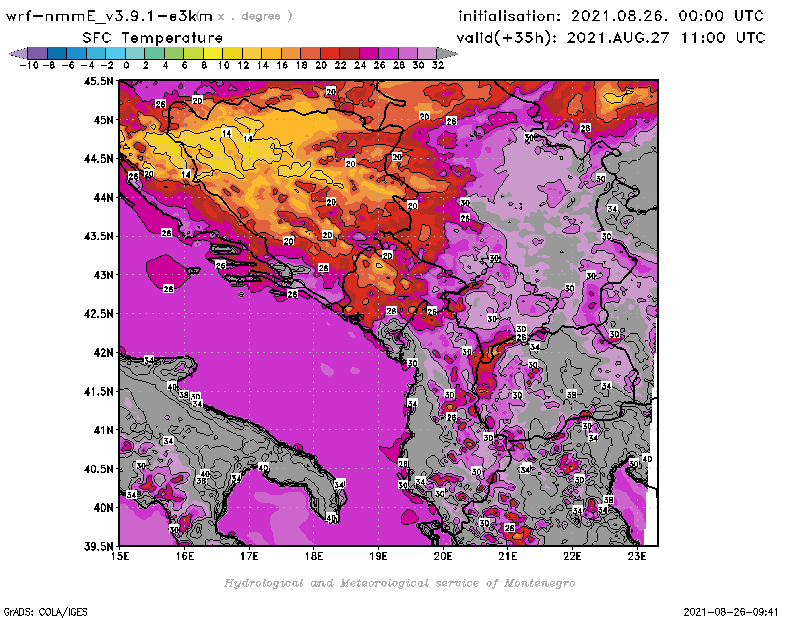Click the 43N latitude label
Viewport: 800px width, 618px height.
(103, 275)
